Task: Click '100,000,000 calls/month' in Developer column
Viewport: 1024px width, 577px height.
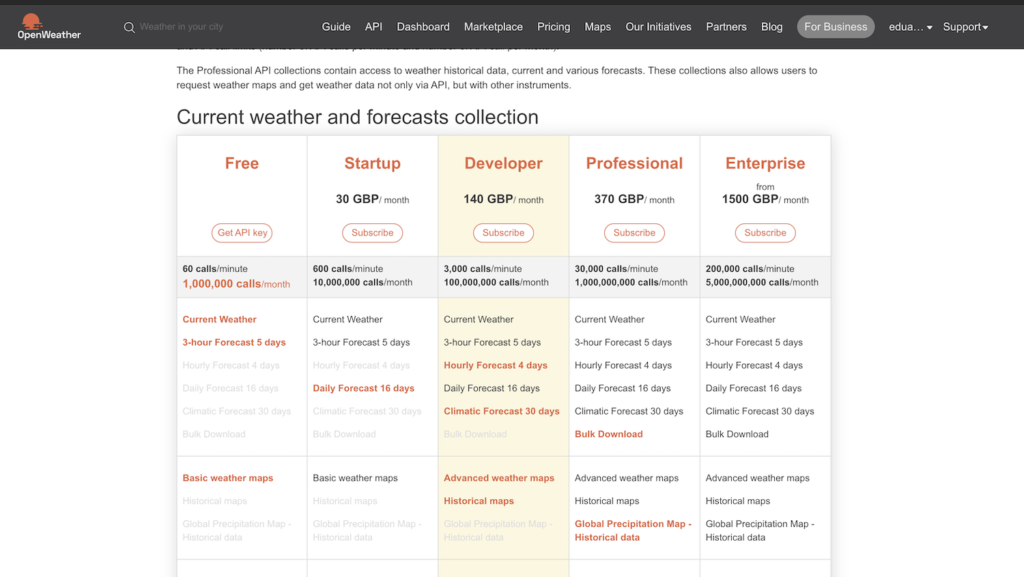Action: (x=496, y=283)
